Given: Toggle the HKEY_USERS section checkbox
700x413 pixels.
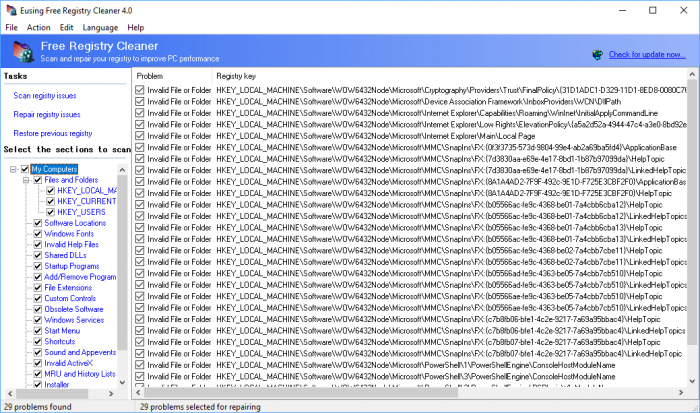Looking at the screenshot, I should tap(50, 212).
